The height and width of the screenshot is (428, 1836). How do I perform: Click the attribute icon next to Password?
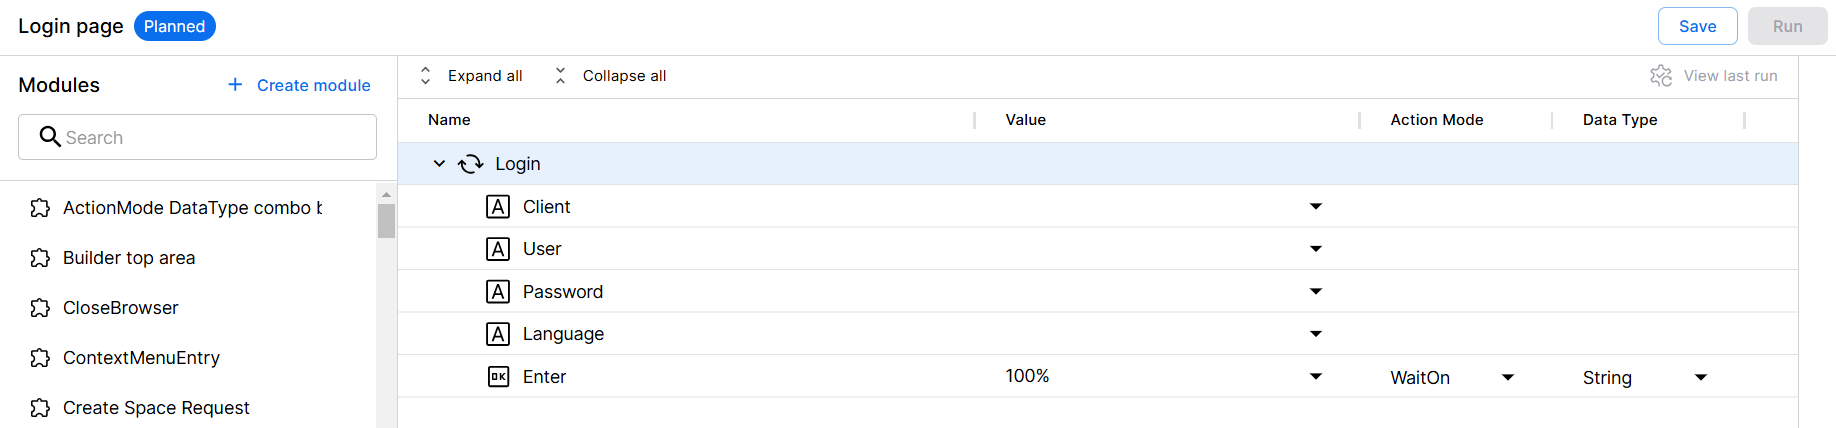click(x=498, y=292)
